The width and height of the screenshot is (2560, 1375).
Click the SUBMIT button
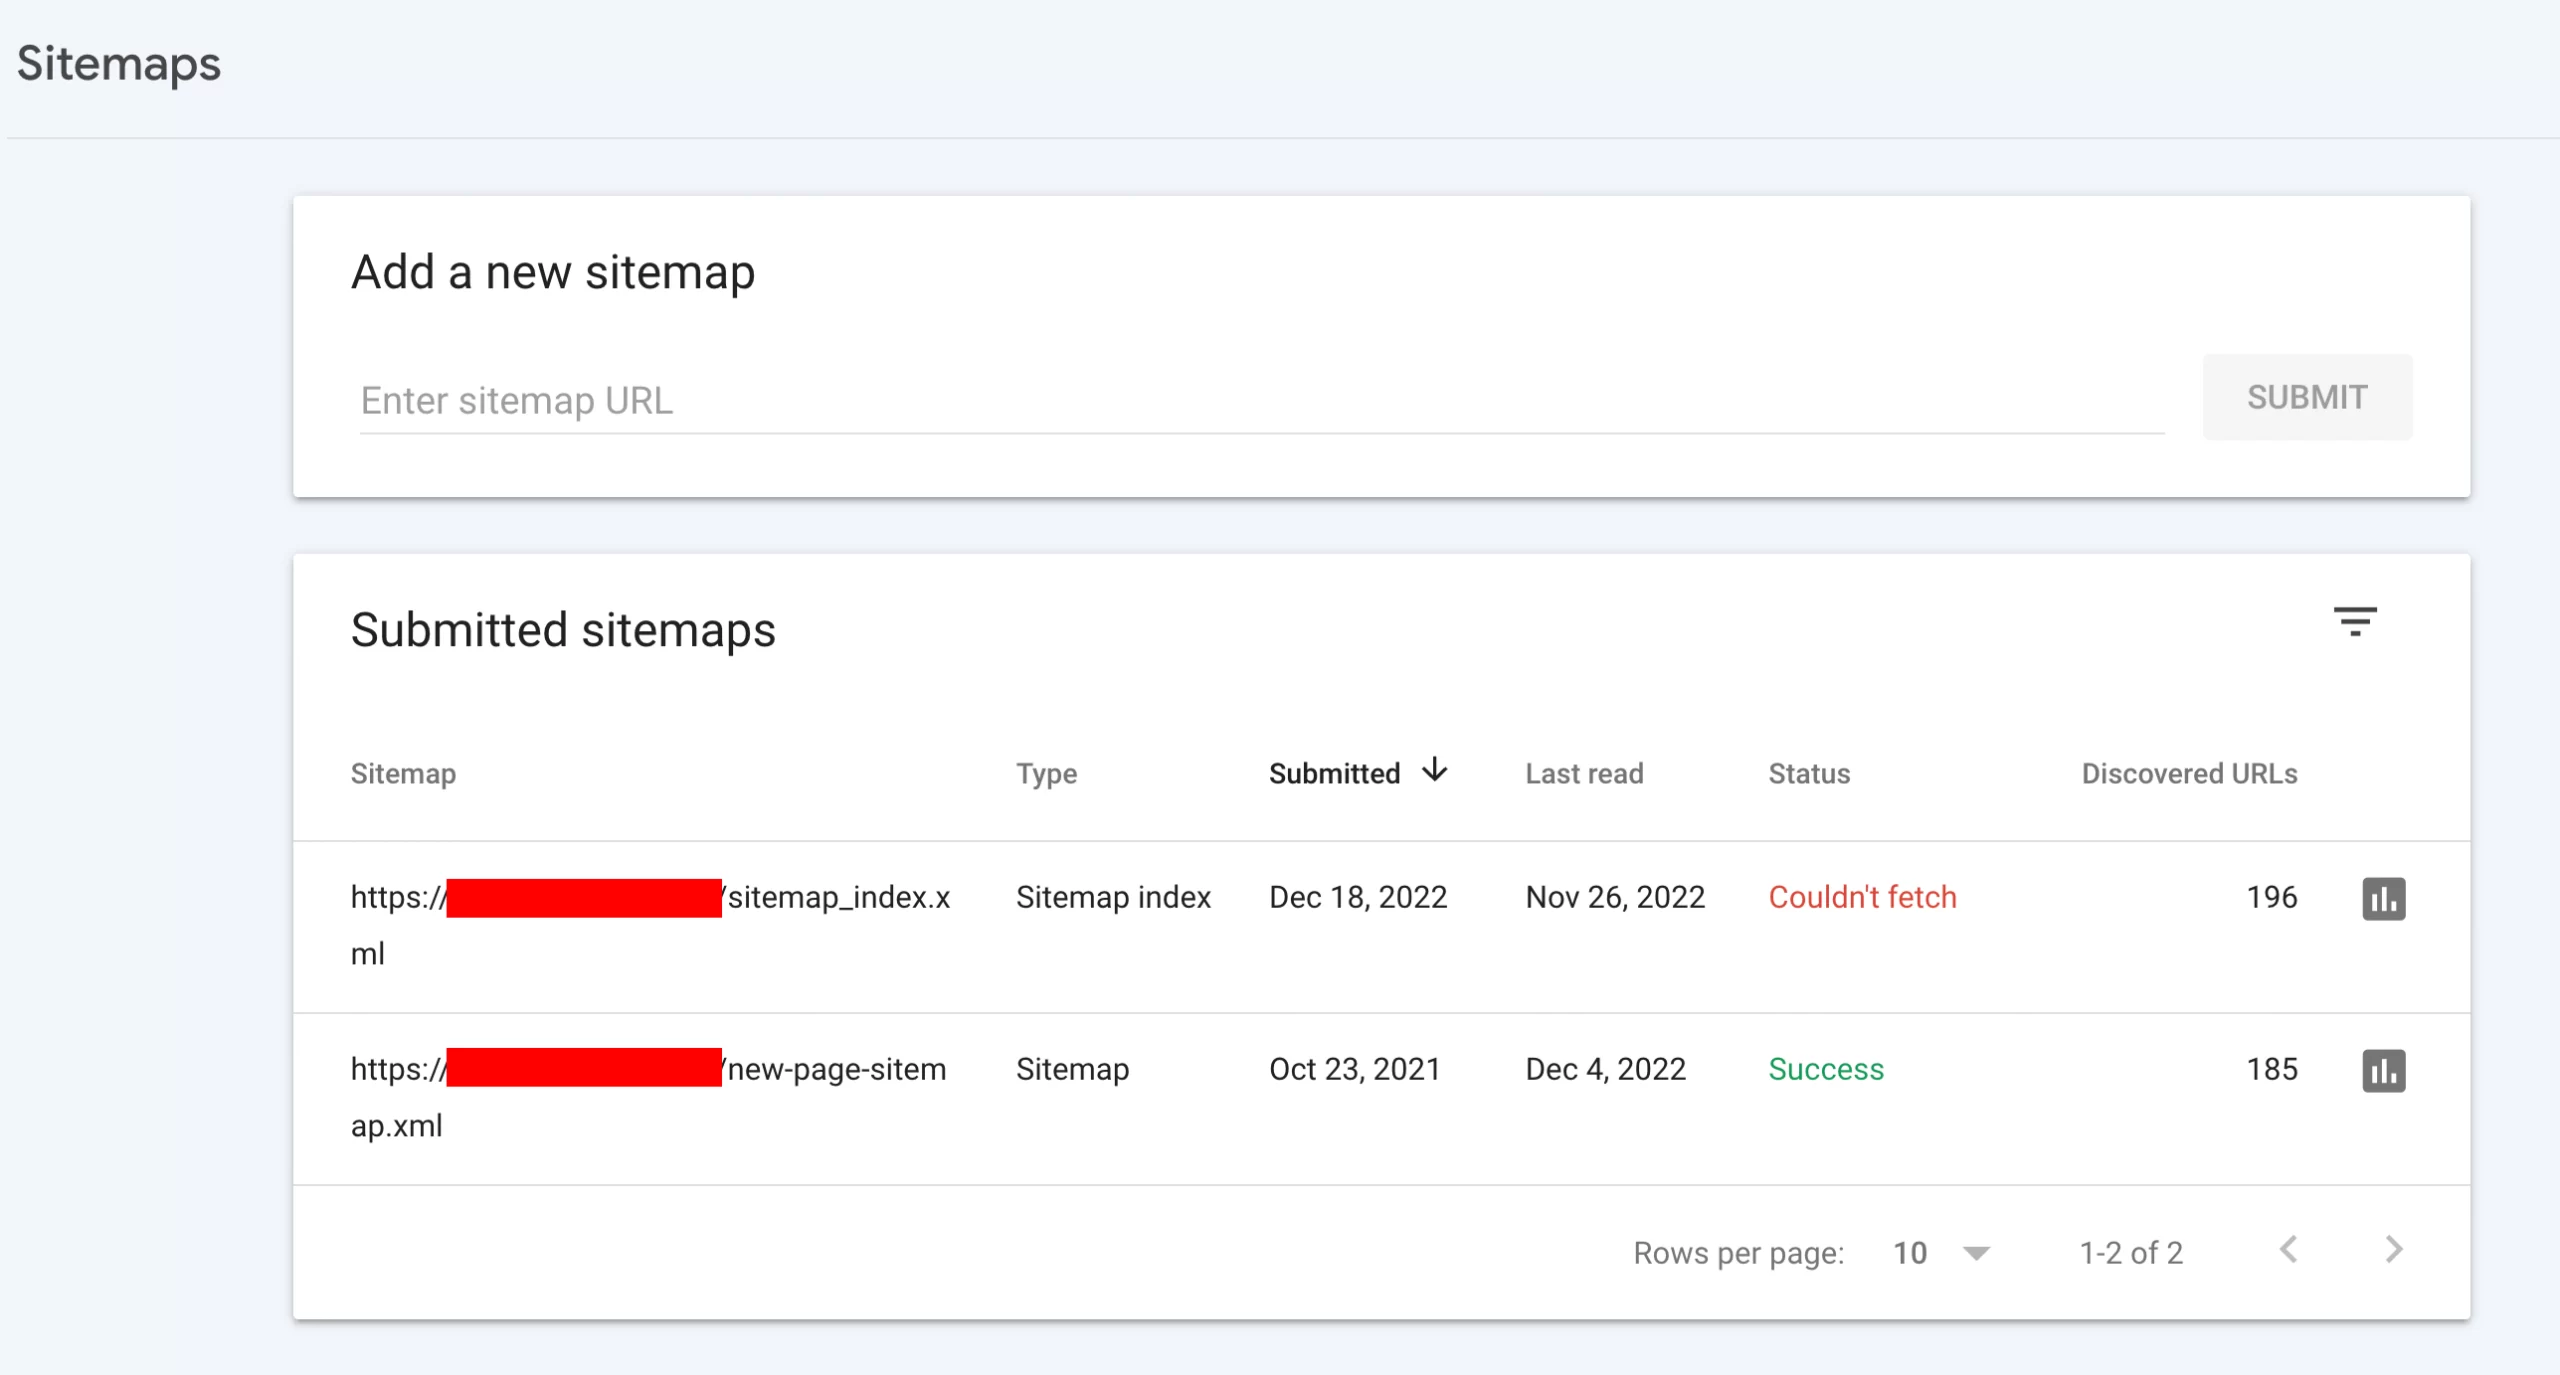(2306, 397)
